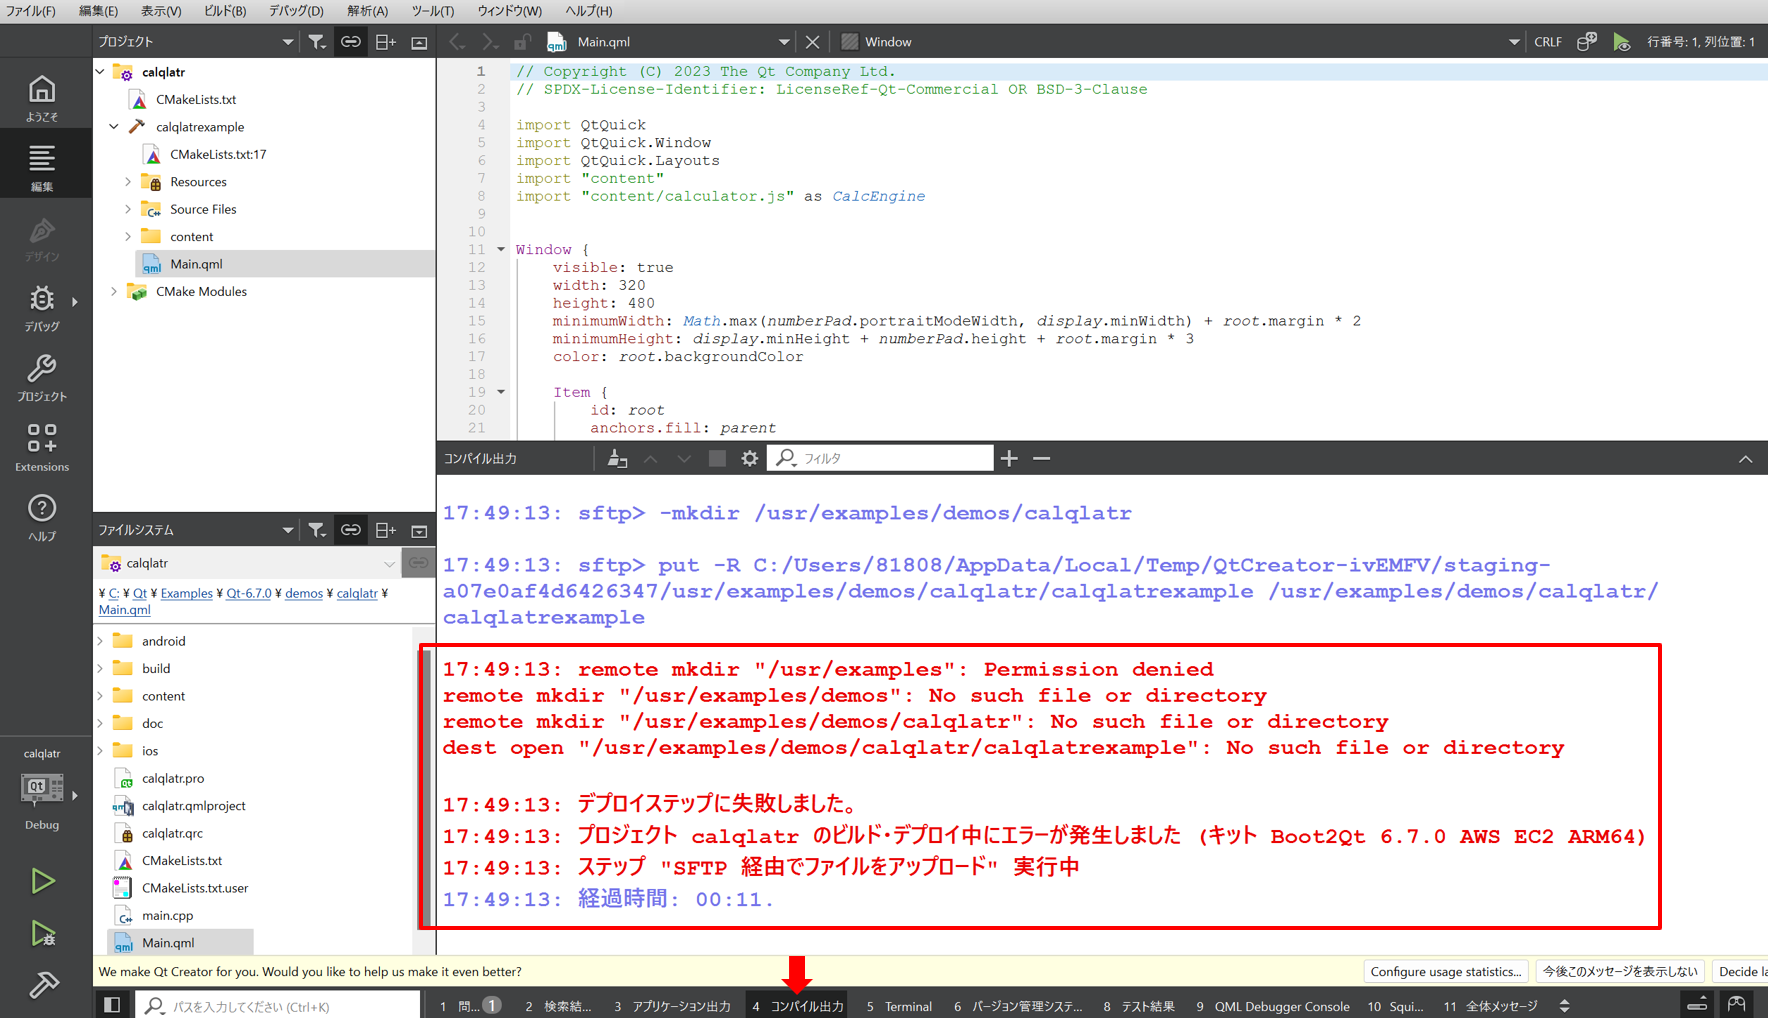Open compile output settings gear
Screen dimensions: 1768x1018
coord(749,458)
